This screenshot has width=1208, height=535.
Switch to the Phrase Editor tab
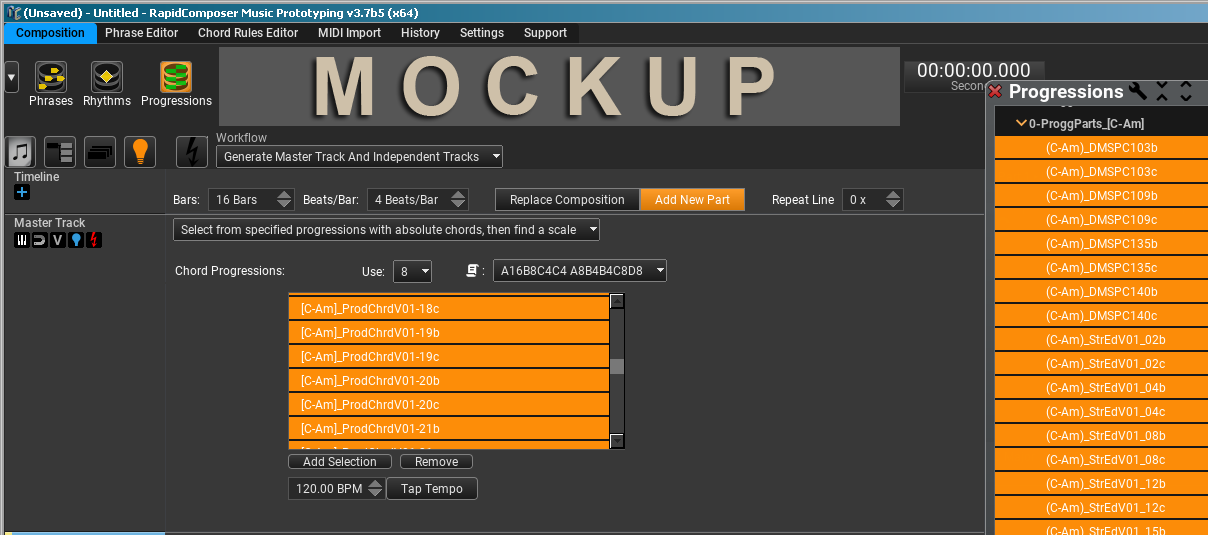141,33
